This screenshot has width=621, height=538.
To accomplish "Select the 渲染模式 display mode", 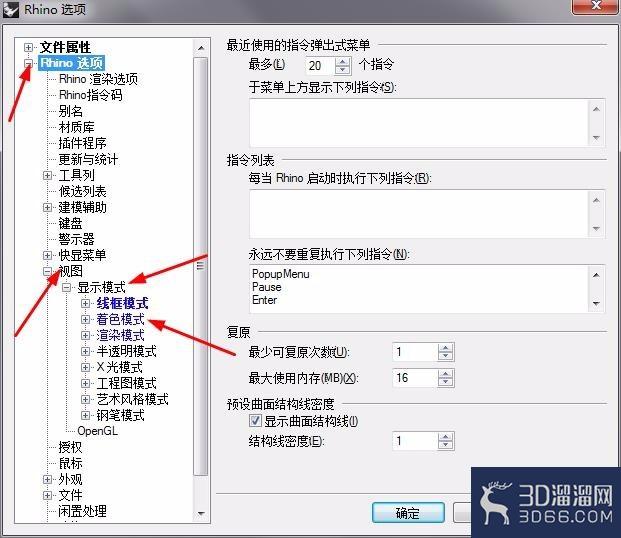I will [x=120, y=336].
